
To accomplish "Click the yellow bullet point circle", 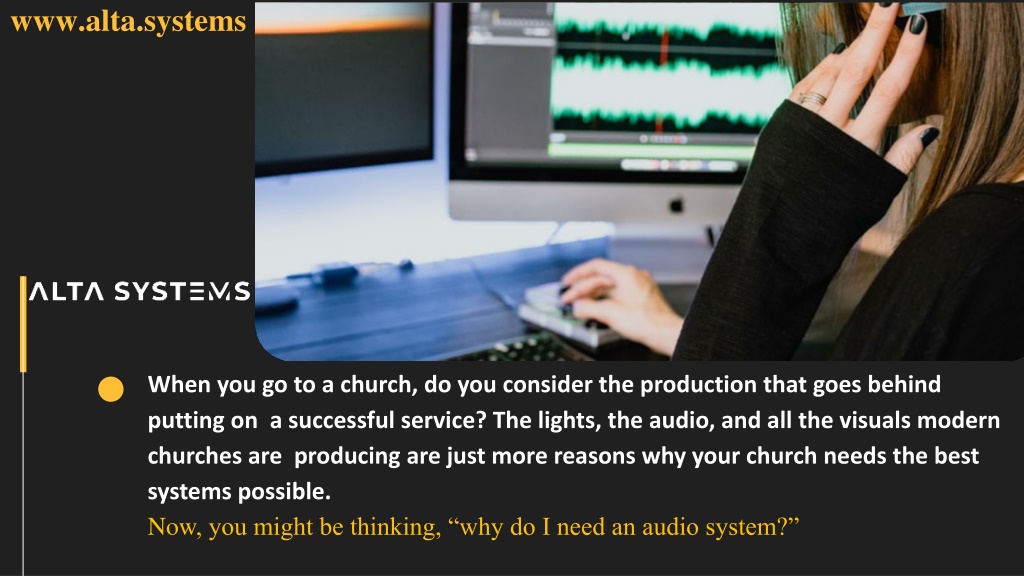I will coord(110,389).
